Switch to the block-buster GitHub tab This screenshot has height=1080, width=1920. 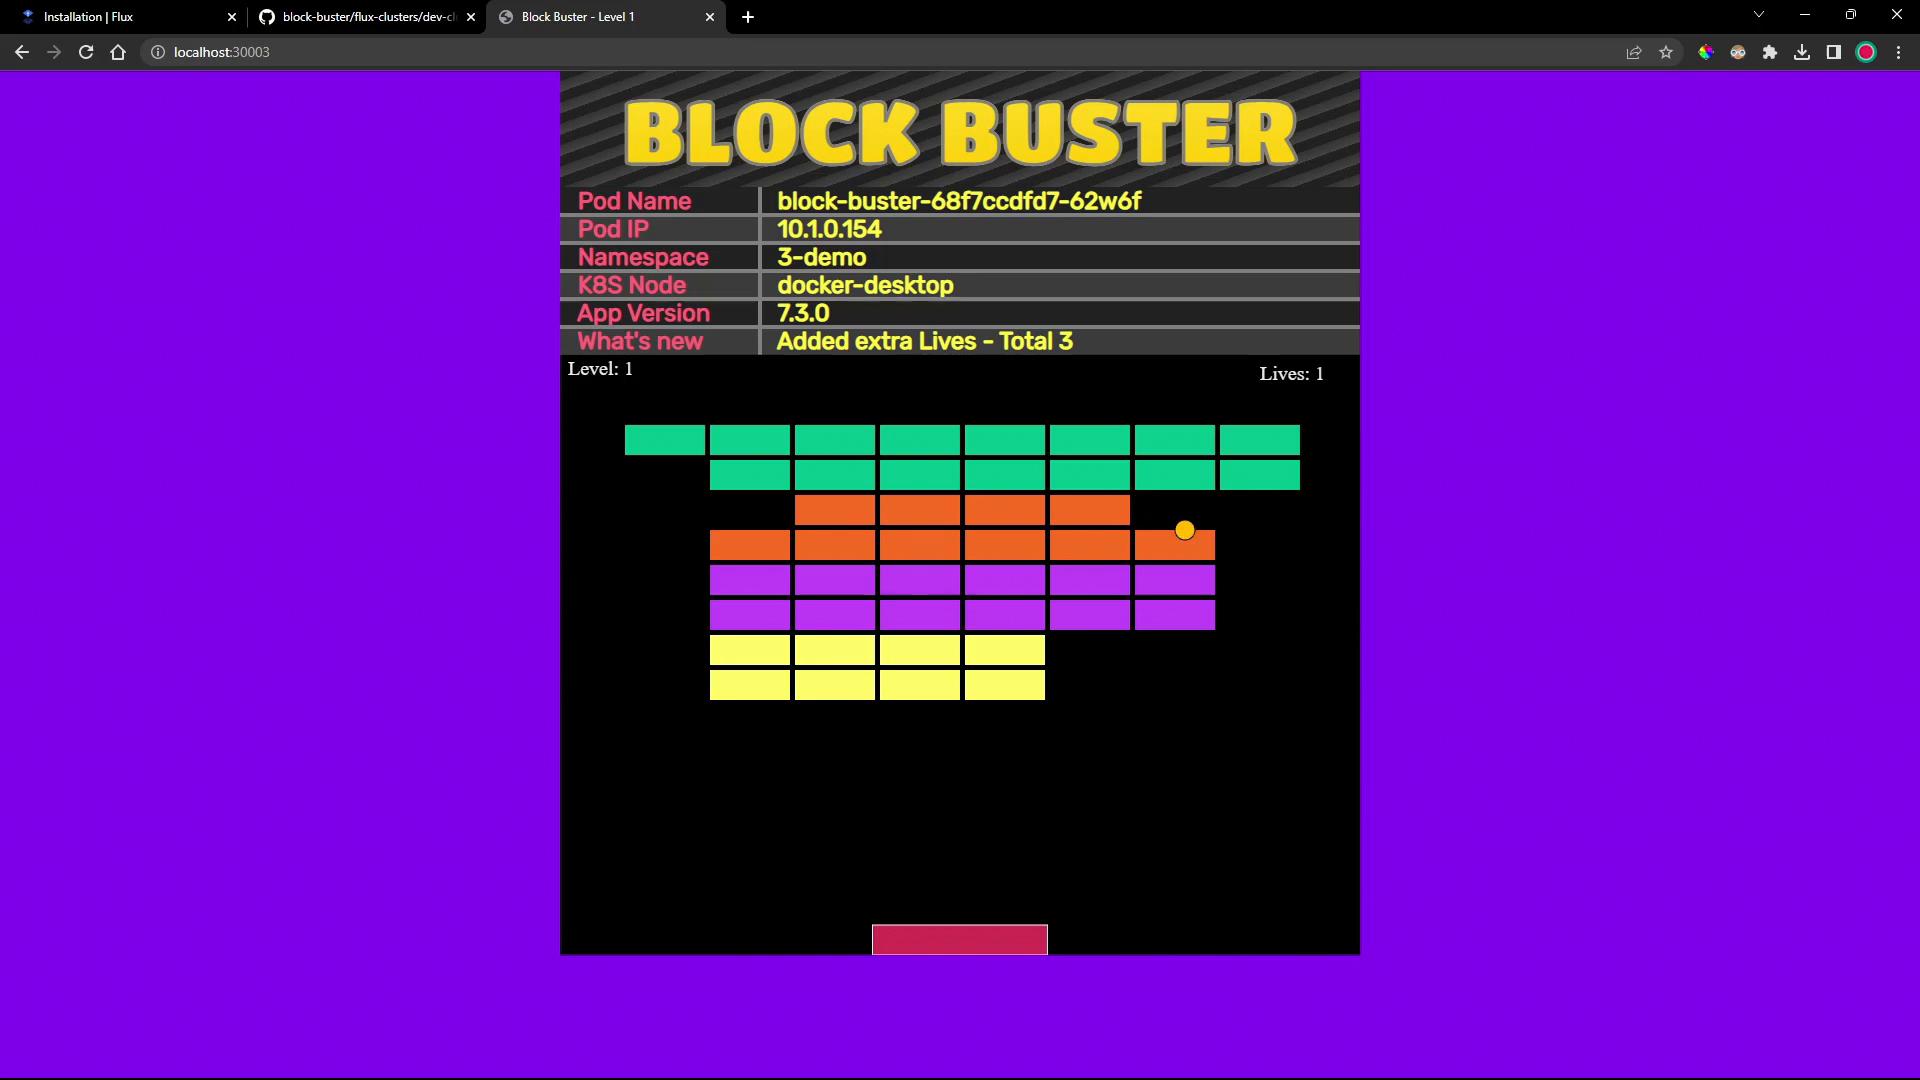click(x=368, y=17)
